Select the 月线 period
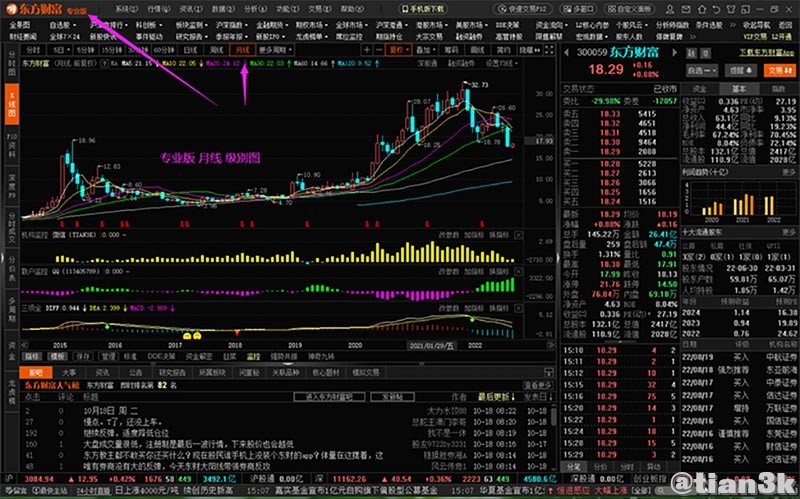Image resolution: width=800 pixels, height=499 pixels. 242,50
